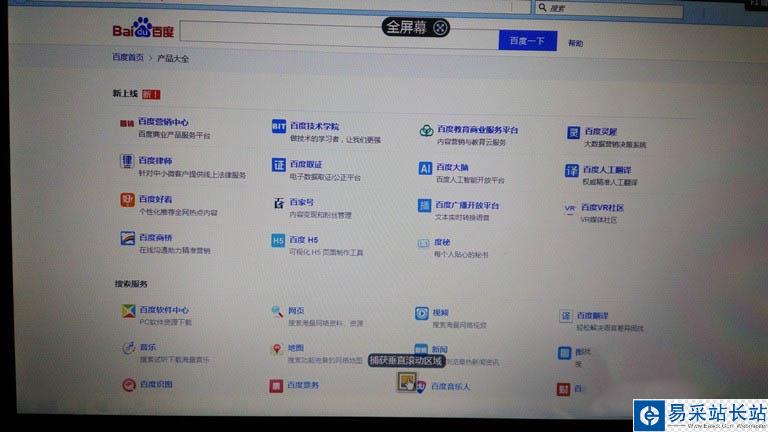Viewport: 768px width, 432px height.
Task: Click the H5 icon
Action: pos(278,240)
